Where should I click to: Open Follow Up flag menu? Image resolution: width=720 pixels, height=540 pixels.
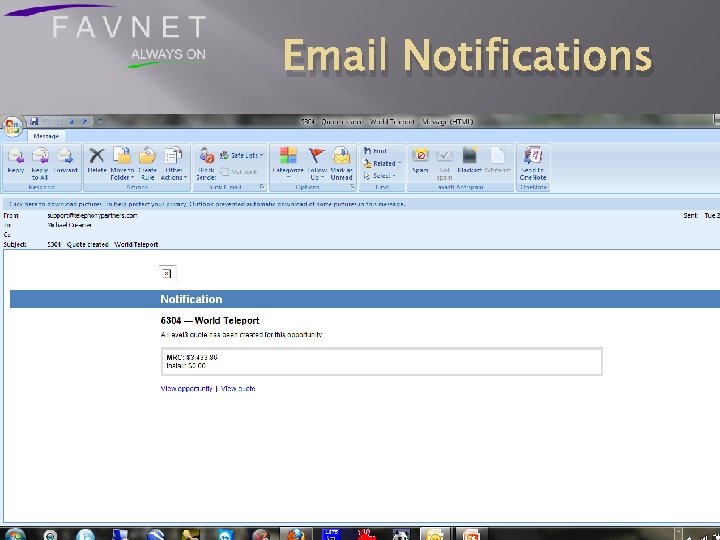click(316, 164)
